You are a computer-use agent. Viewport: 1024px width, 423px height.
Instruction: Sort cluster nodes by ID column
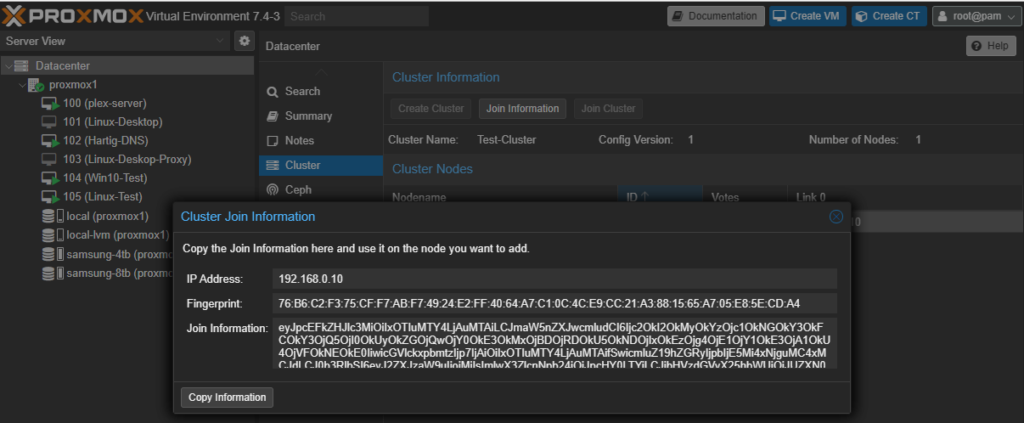coord(660,196)
